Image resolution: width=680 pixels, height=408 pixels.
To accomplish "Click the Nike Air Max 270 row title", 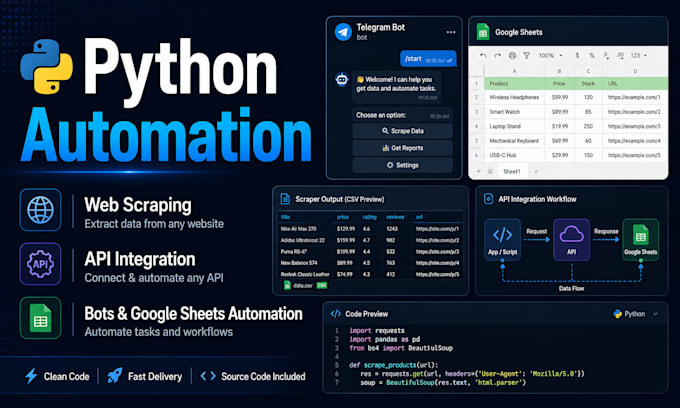I will point(298,228).
